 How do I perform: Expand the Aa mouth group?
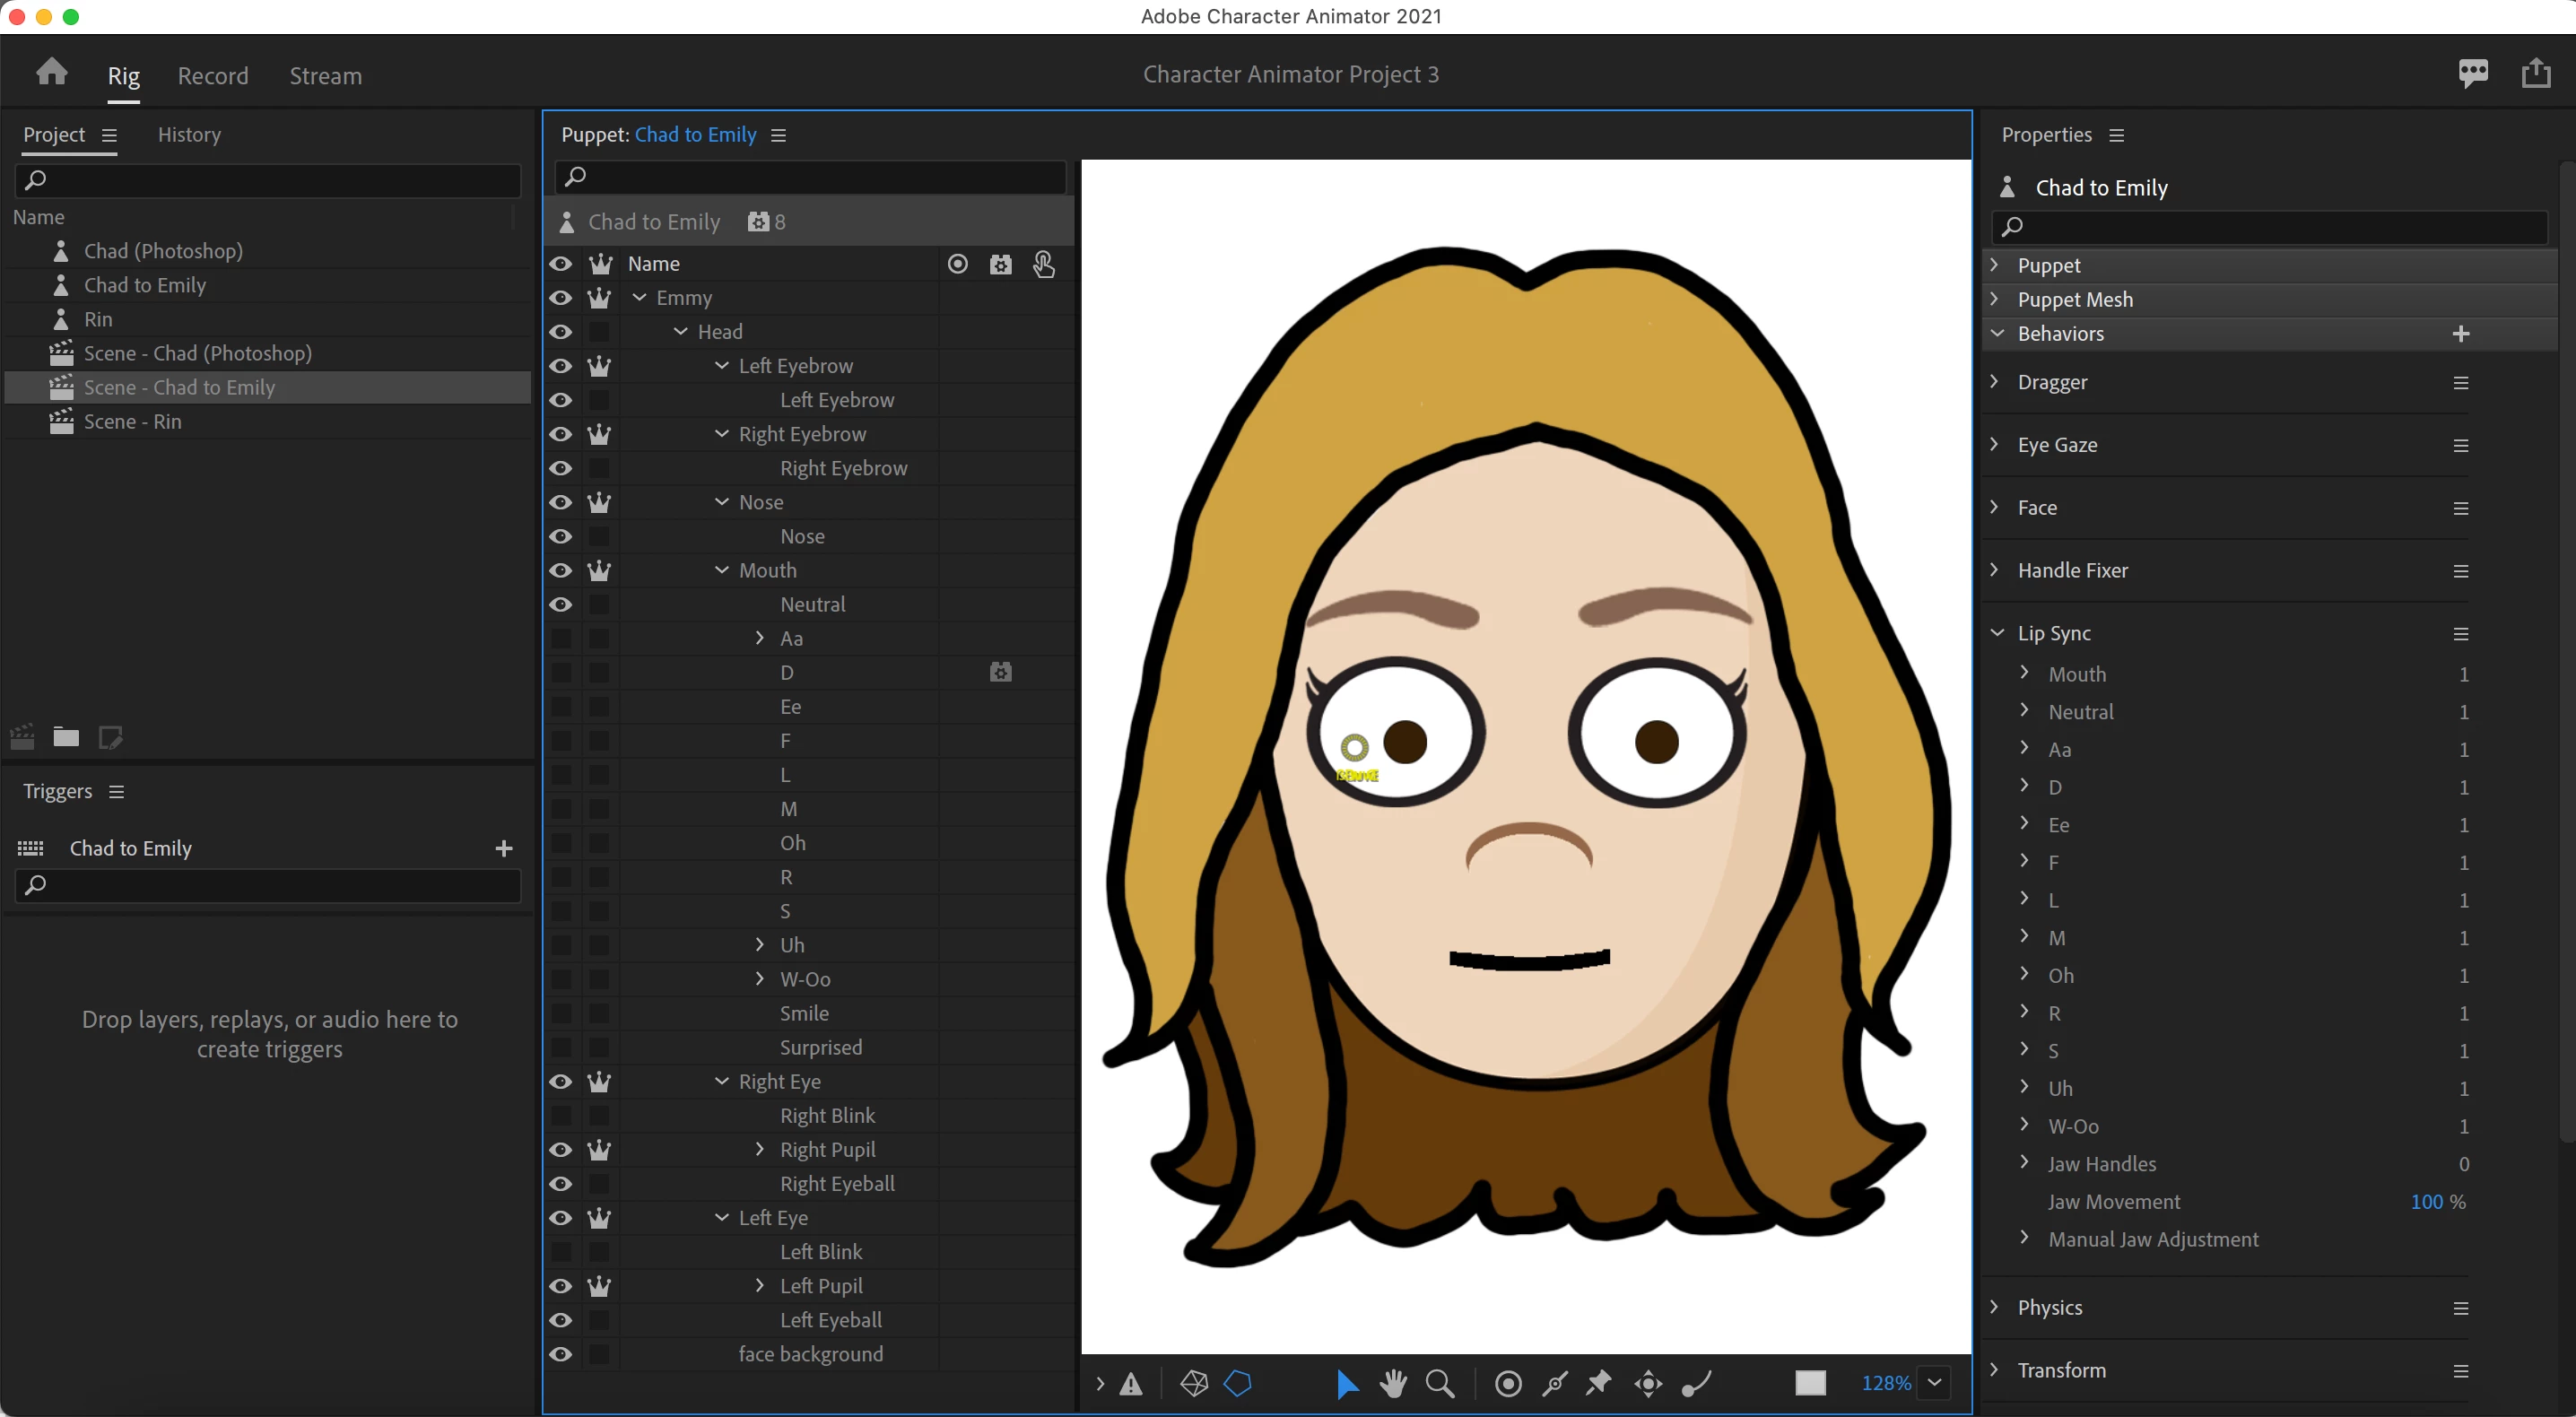pyautogui.click(x=760, y=638)
